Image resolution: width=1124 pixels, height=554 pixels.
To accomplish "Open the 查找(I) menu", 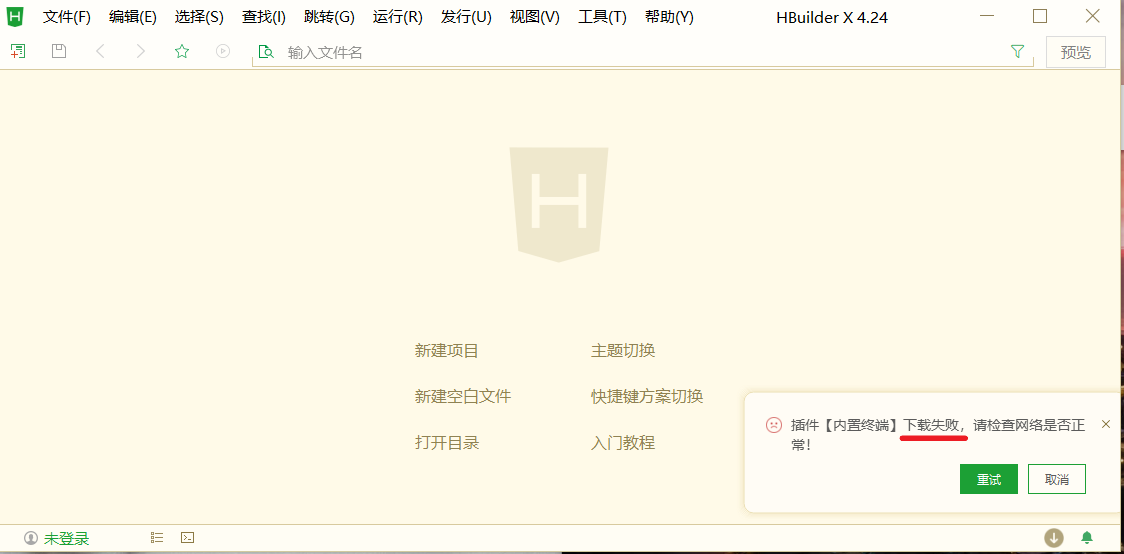I will pyautogui.click(x=264, y=17).
